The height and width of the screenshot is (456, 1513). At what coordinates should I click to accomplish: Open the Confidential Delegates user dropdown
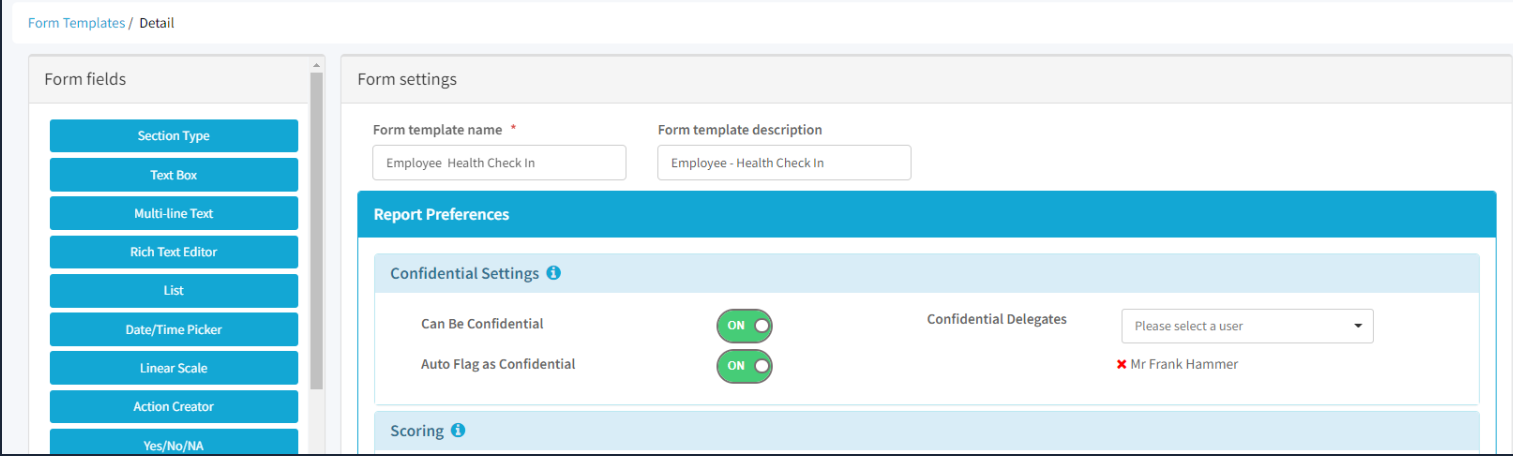1246,326
